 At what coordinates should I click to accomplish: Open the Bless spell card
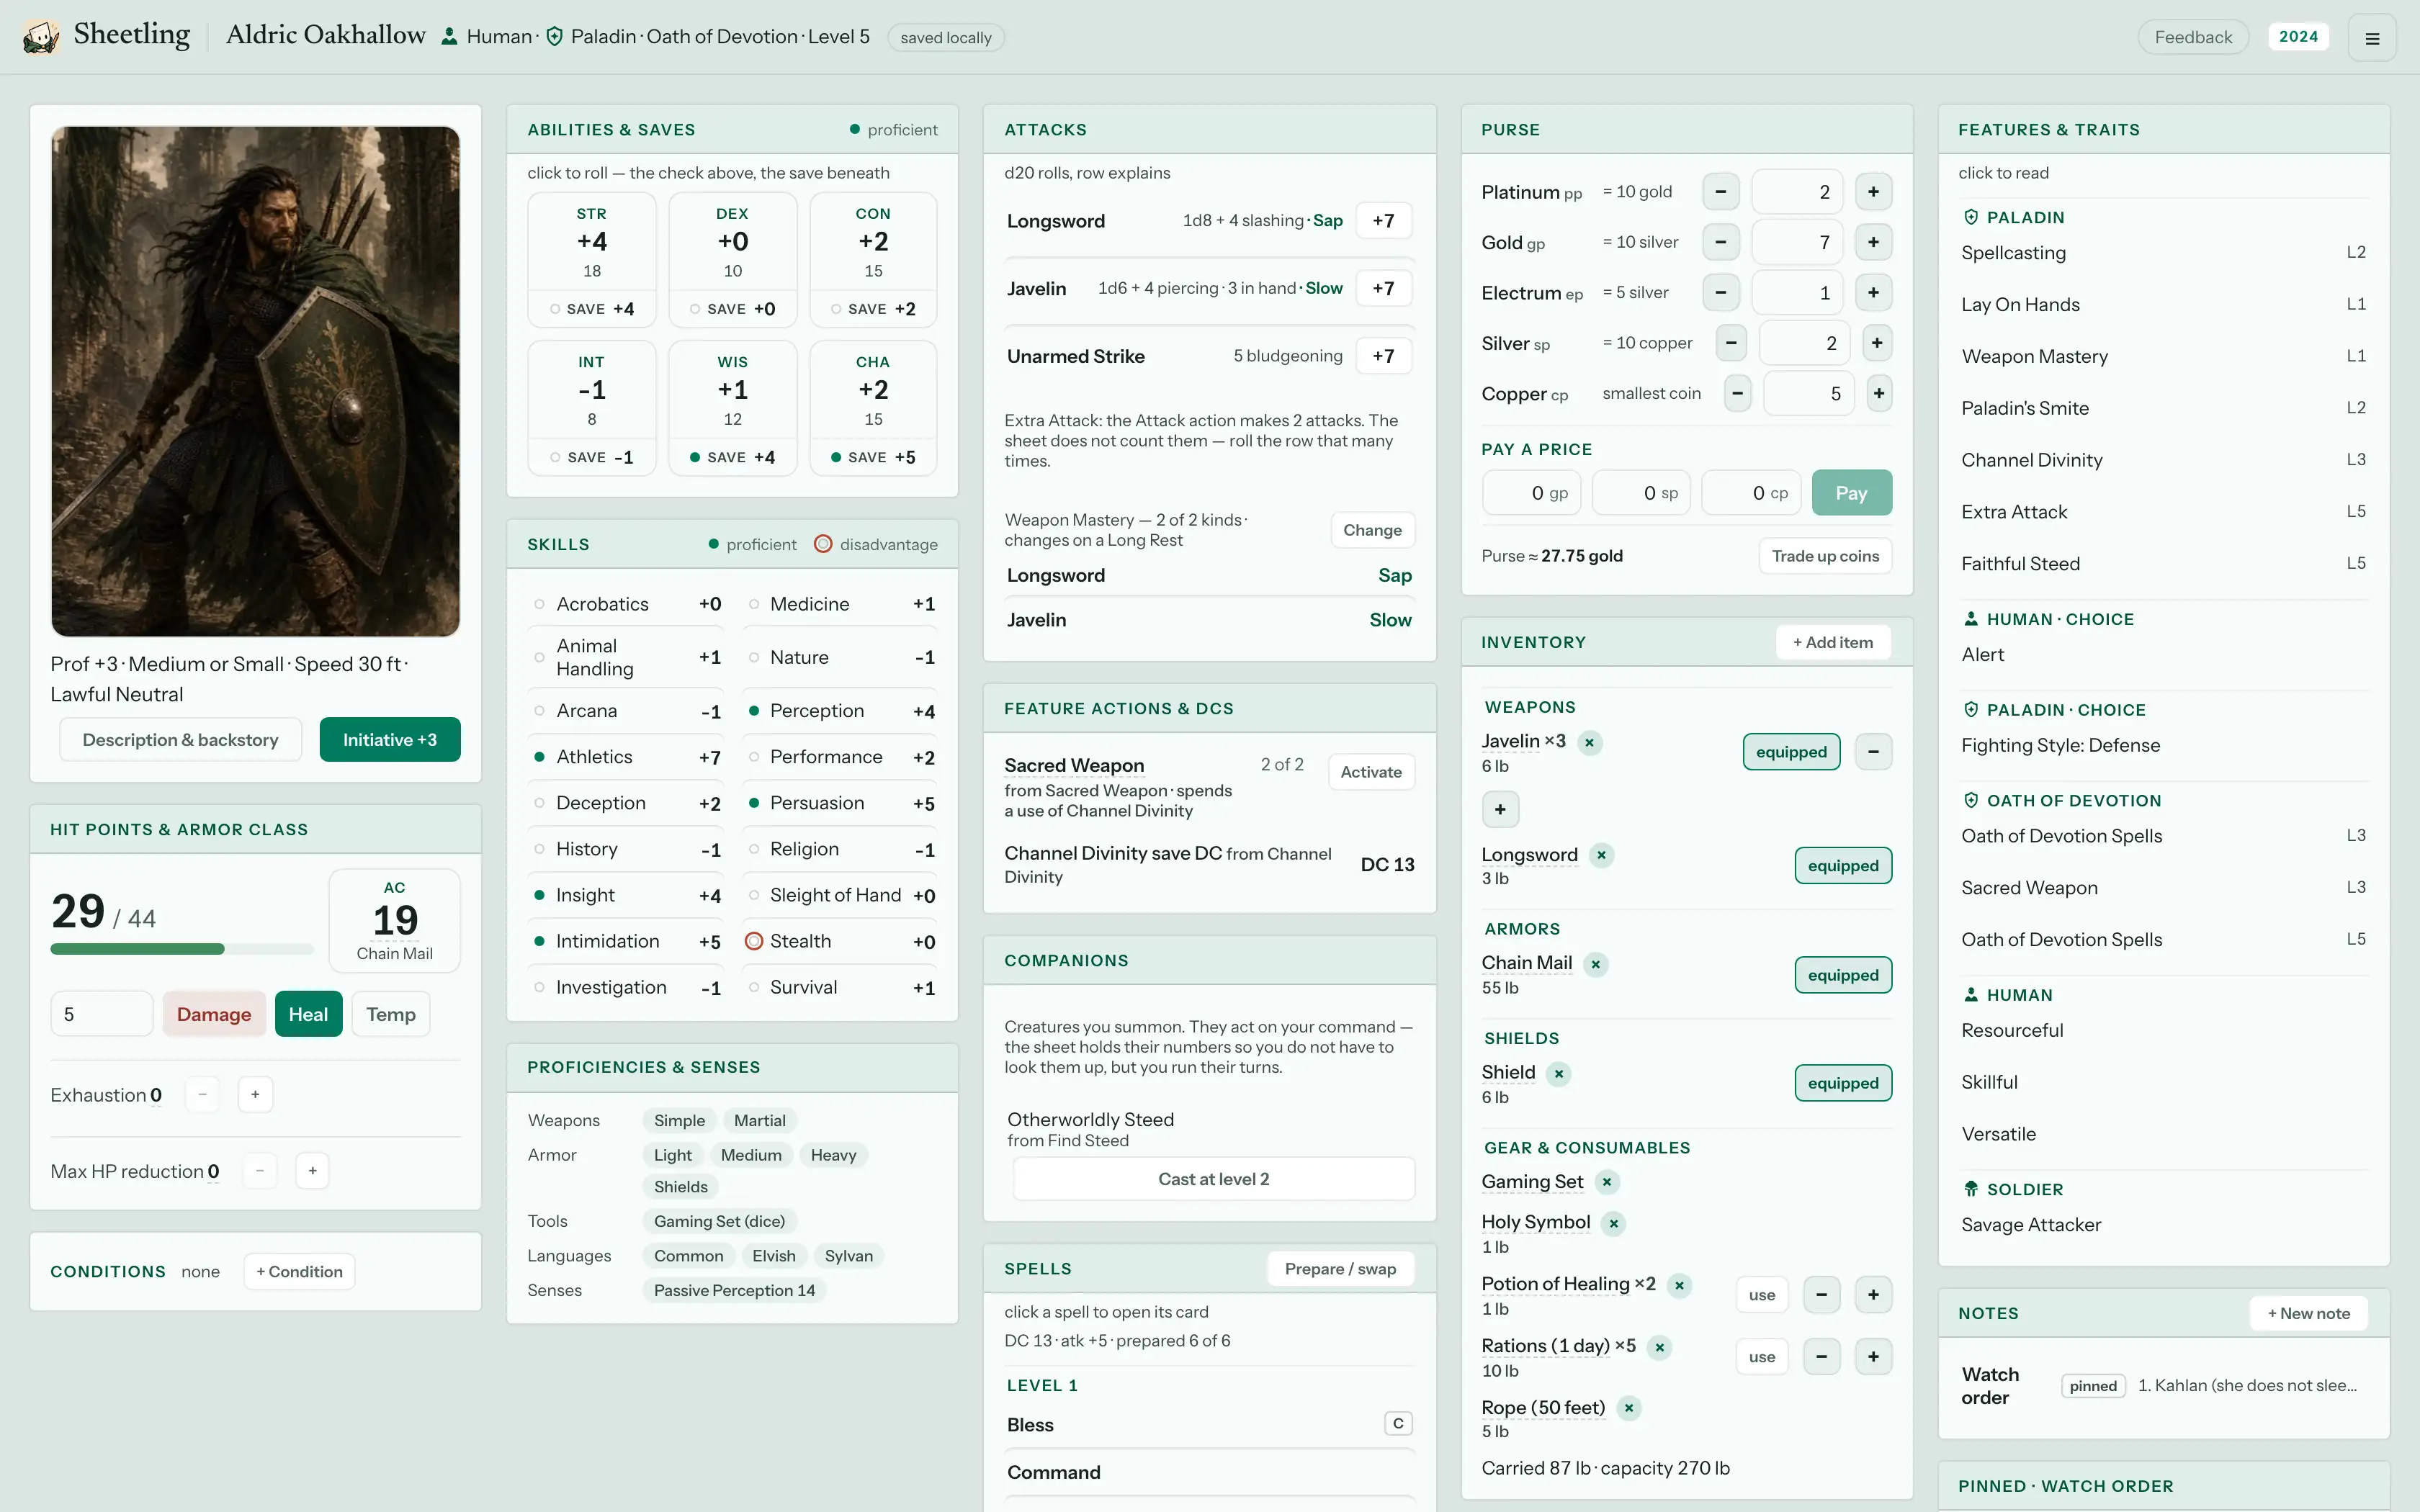1209,1425
